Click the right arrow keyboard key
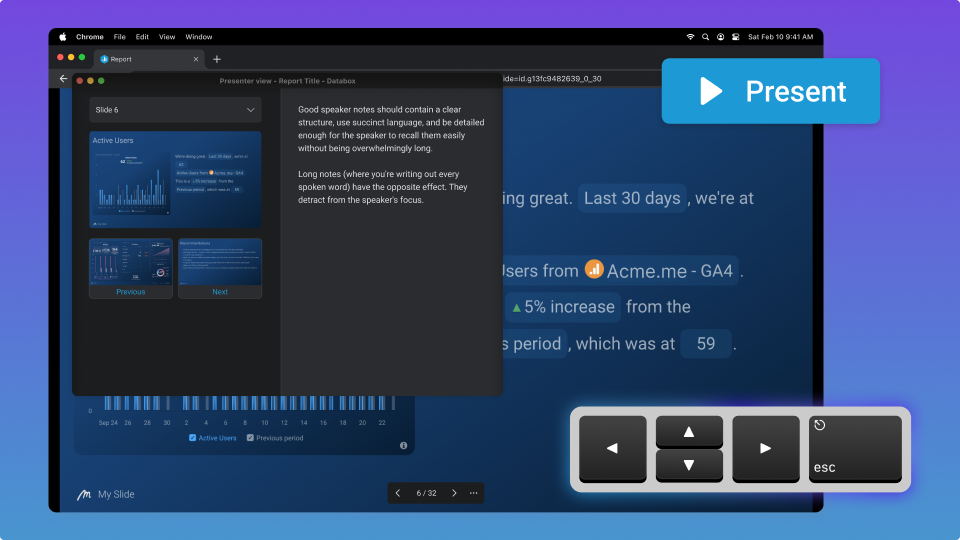Image resolution: width=960 pixels, height=540 pixels. 766,449
